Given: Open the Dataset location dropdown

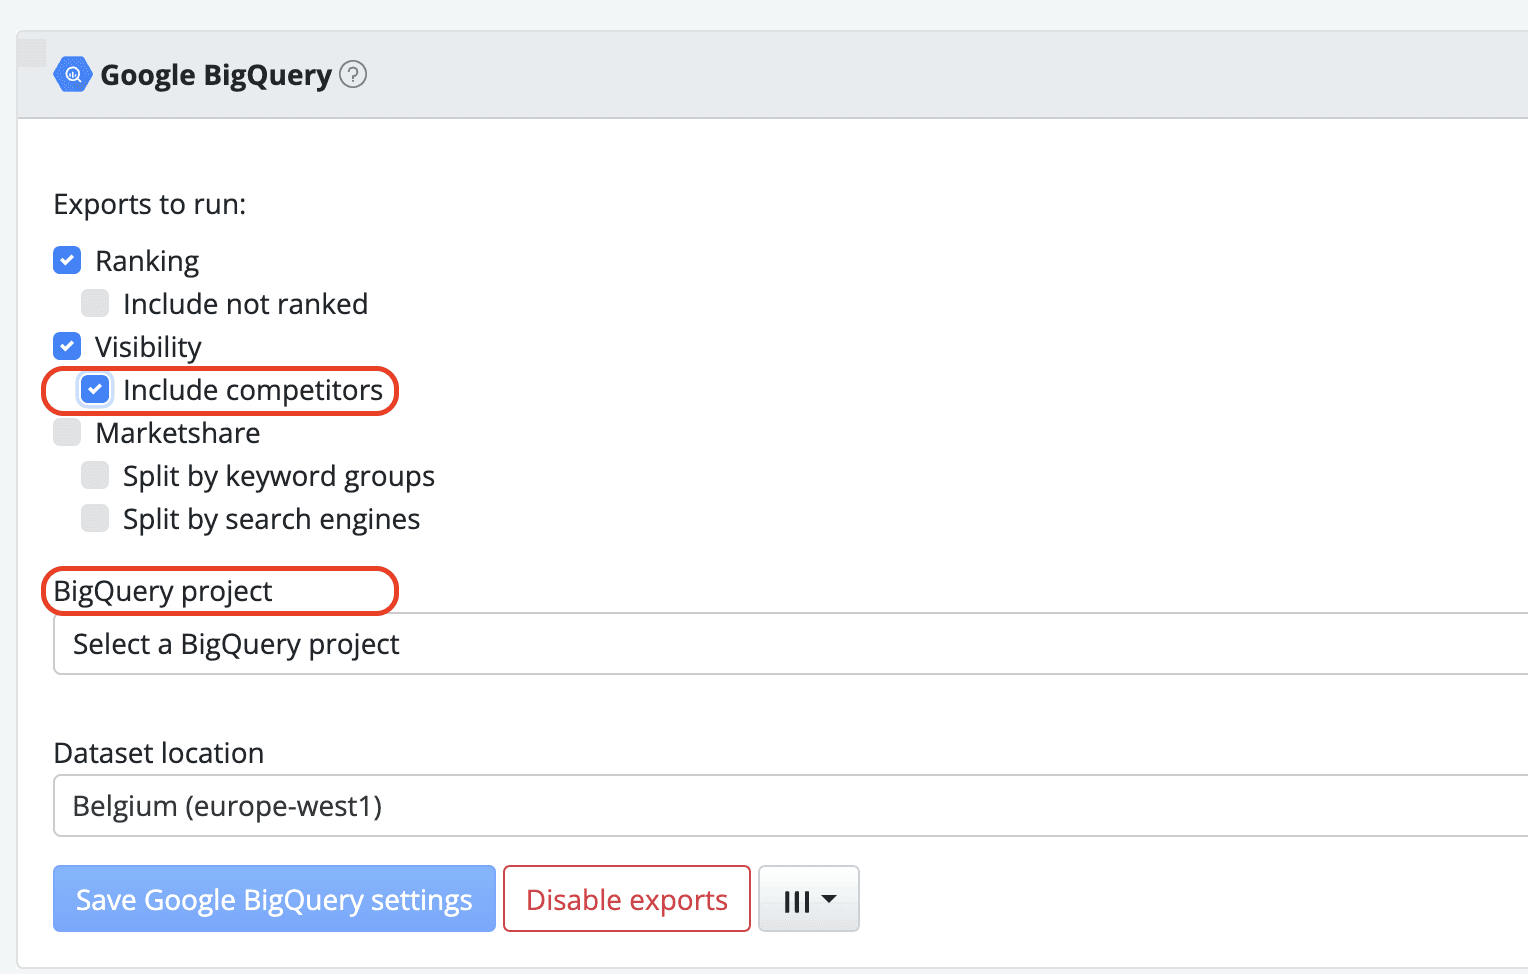Looking at the screenshot, I should (400, 806).
